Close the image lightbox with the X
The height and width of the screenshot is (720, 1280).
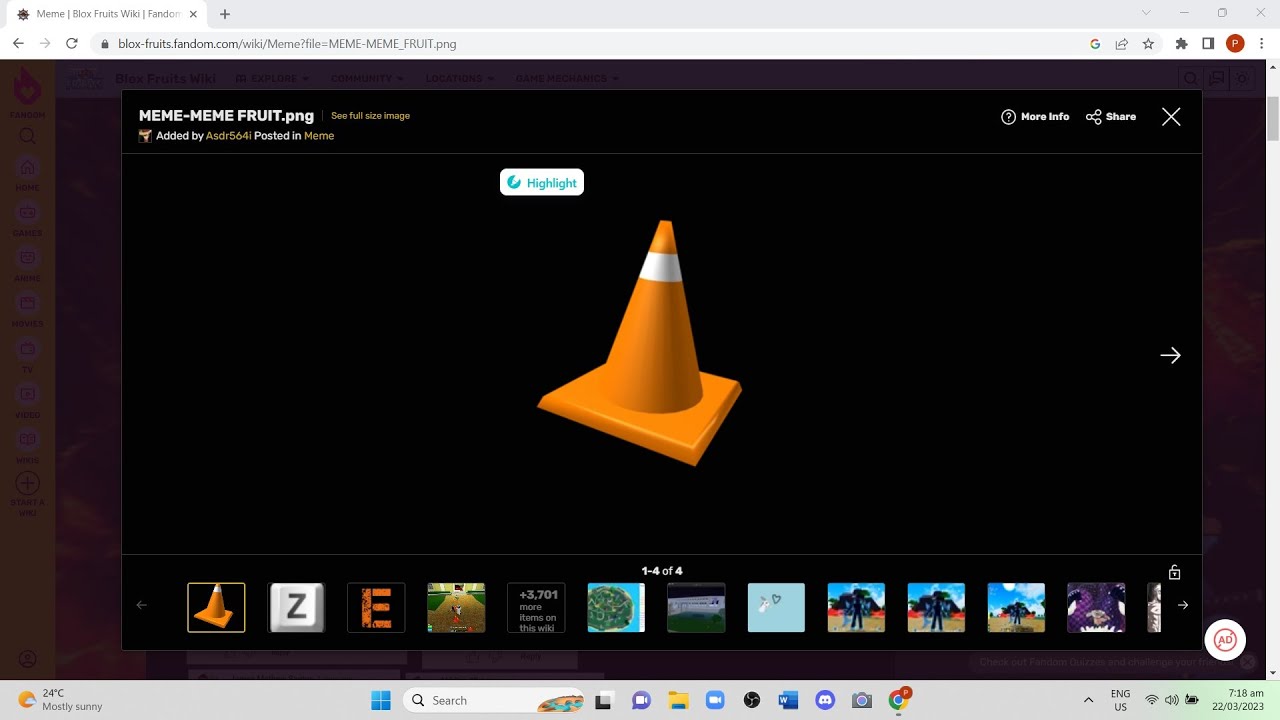1171,117
